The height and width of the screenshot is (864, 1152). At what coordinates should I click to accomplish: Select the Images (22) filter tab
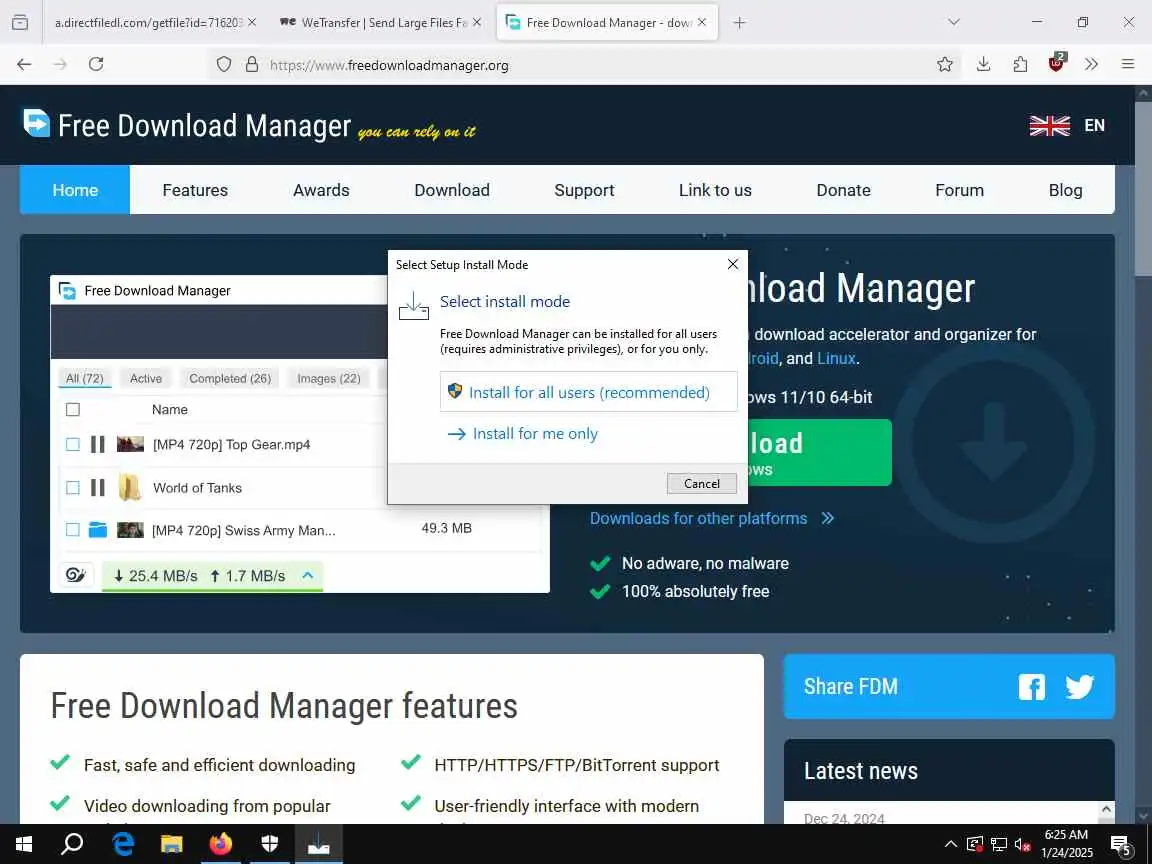(x=328, y=378)
